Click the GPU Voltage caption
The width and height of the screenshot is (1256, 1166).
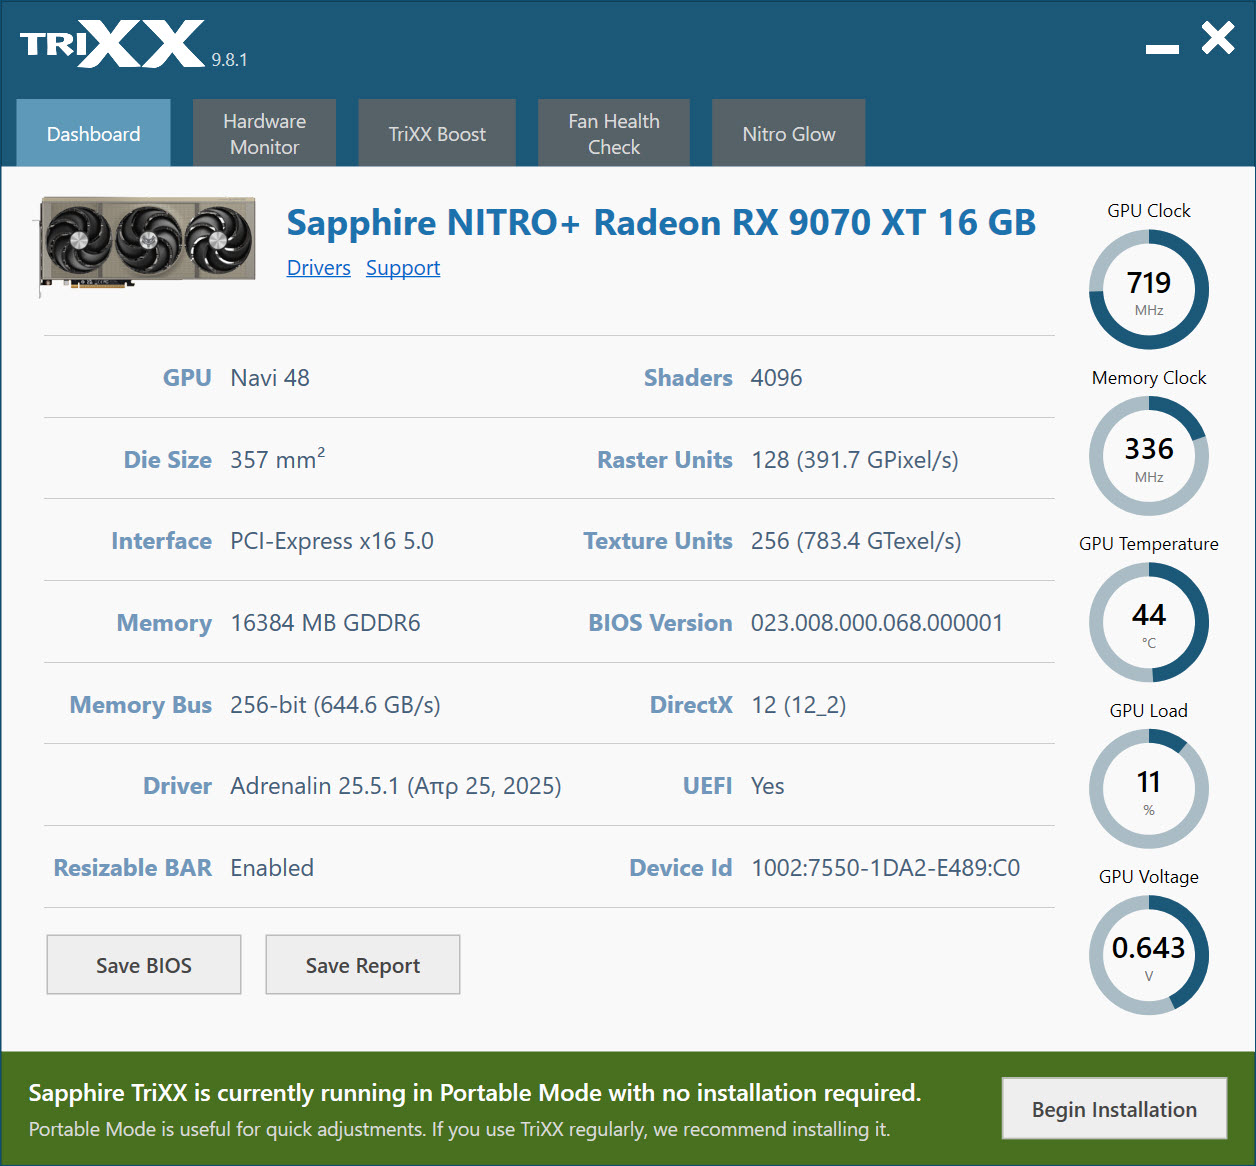(x=1149, y=877)
